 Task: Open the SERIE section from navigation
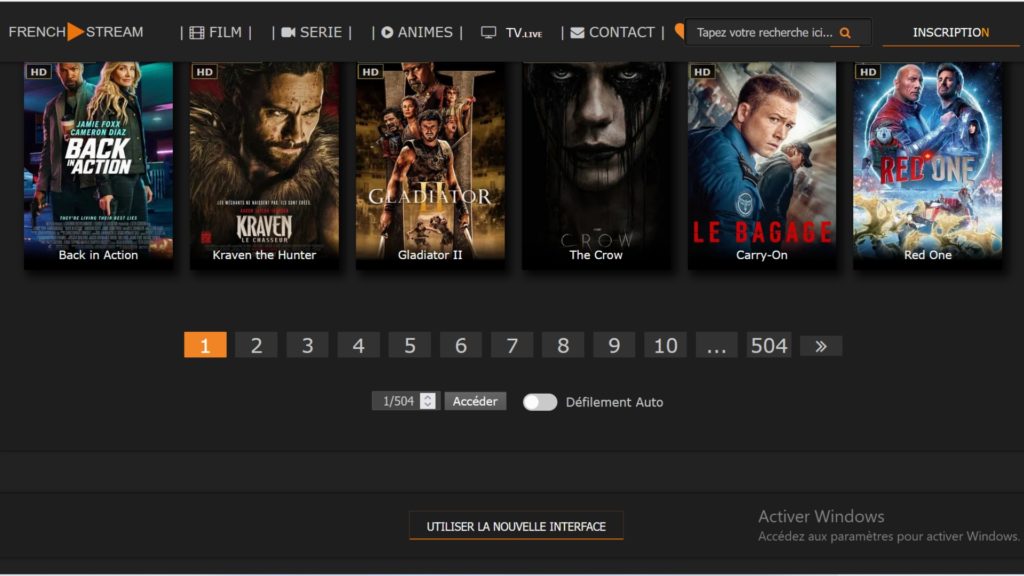point(311,32)
